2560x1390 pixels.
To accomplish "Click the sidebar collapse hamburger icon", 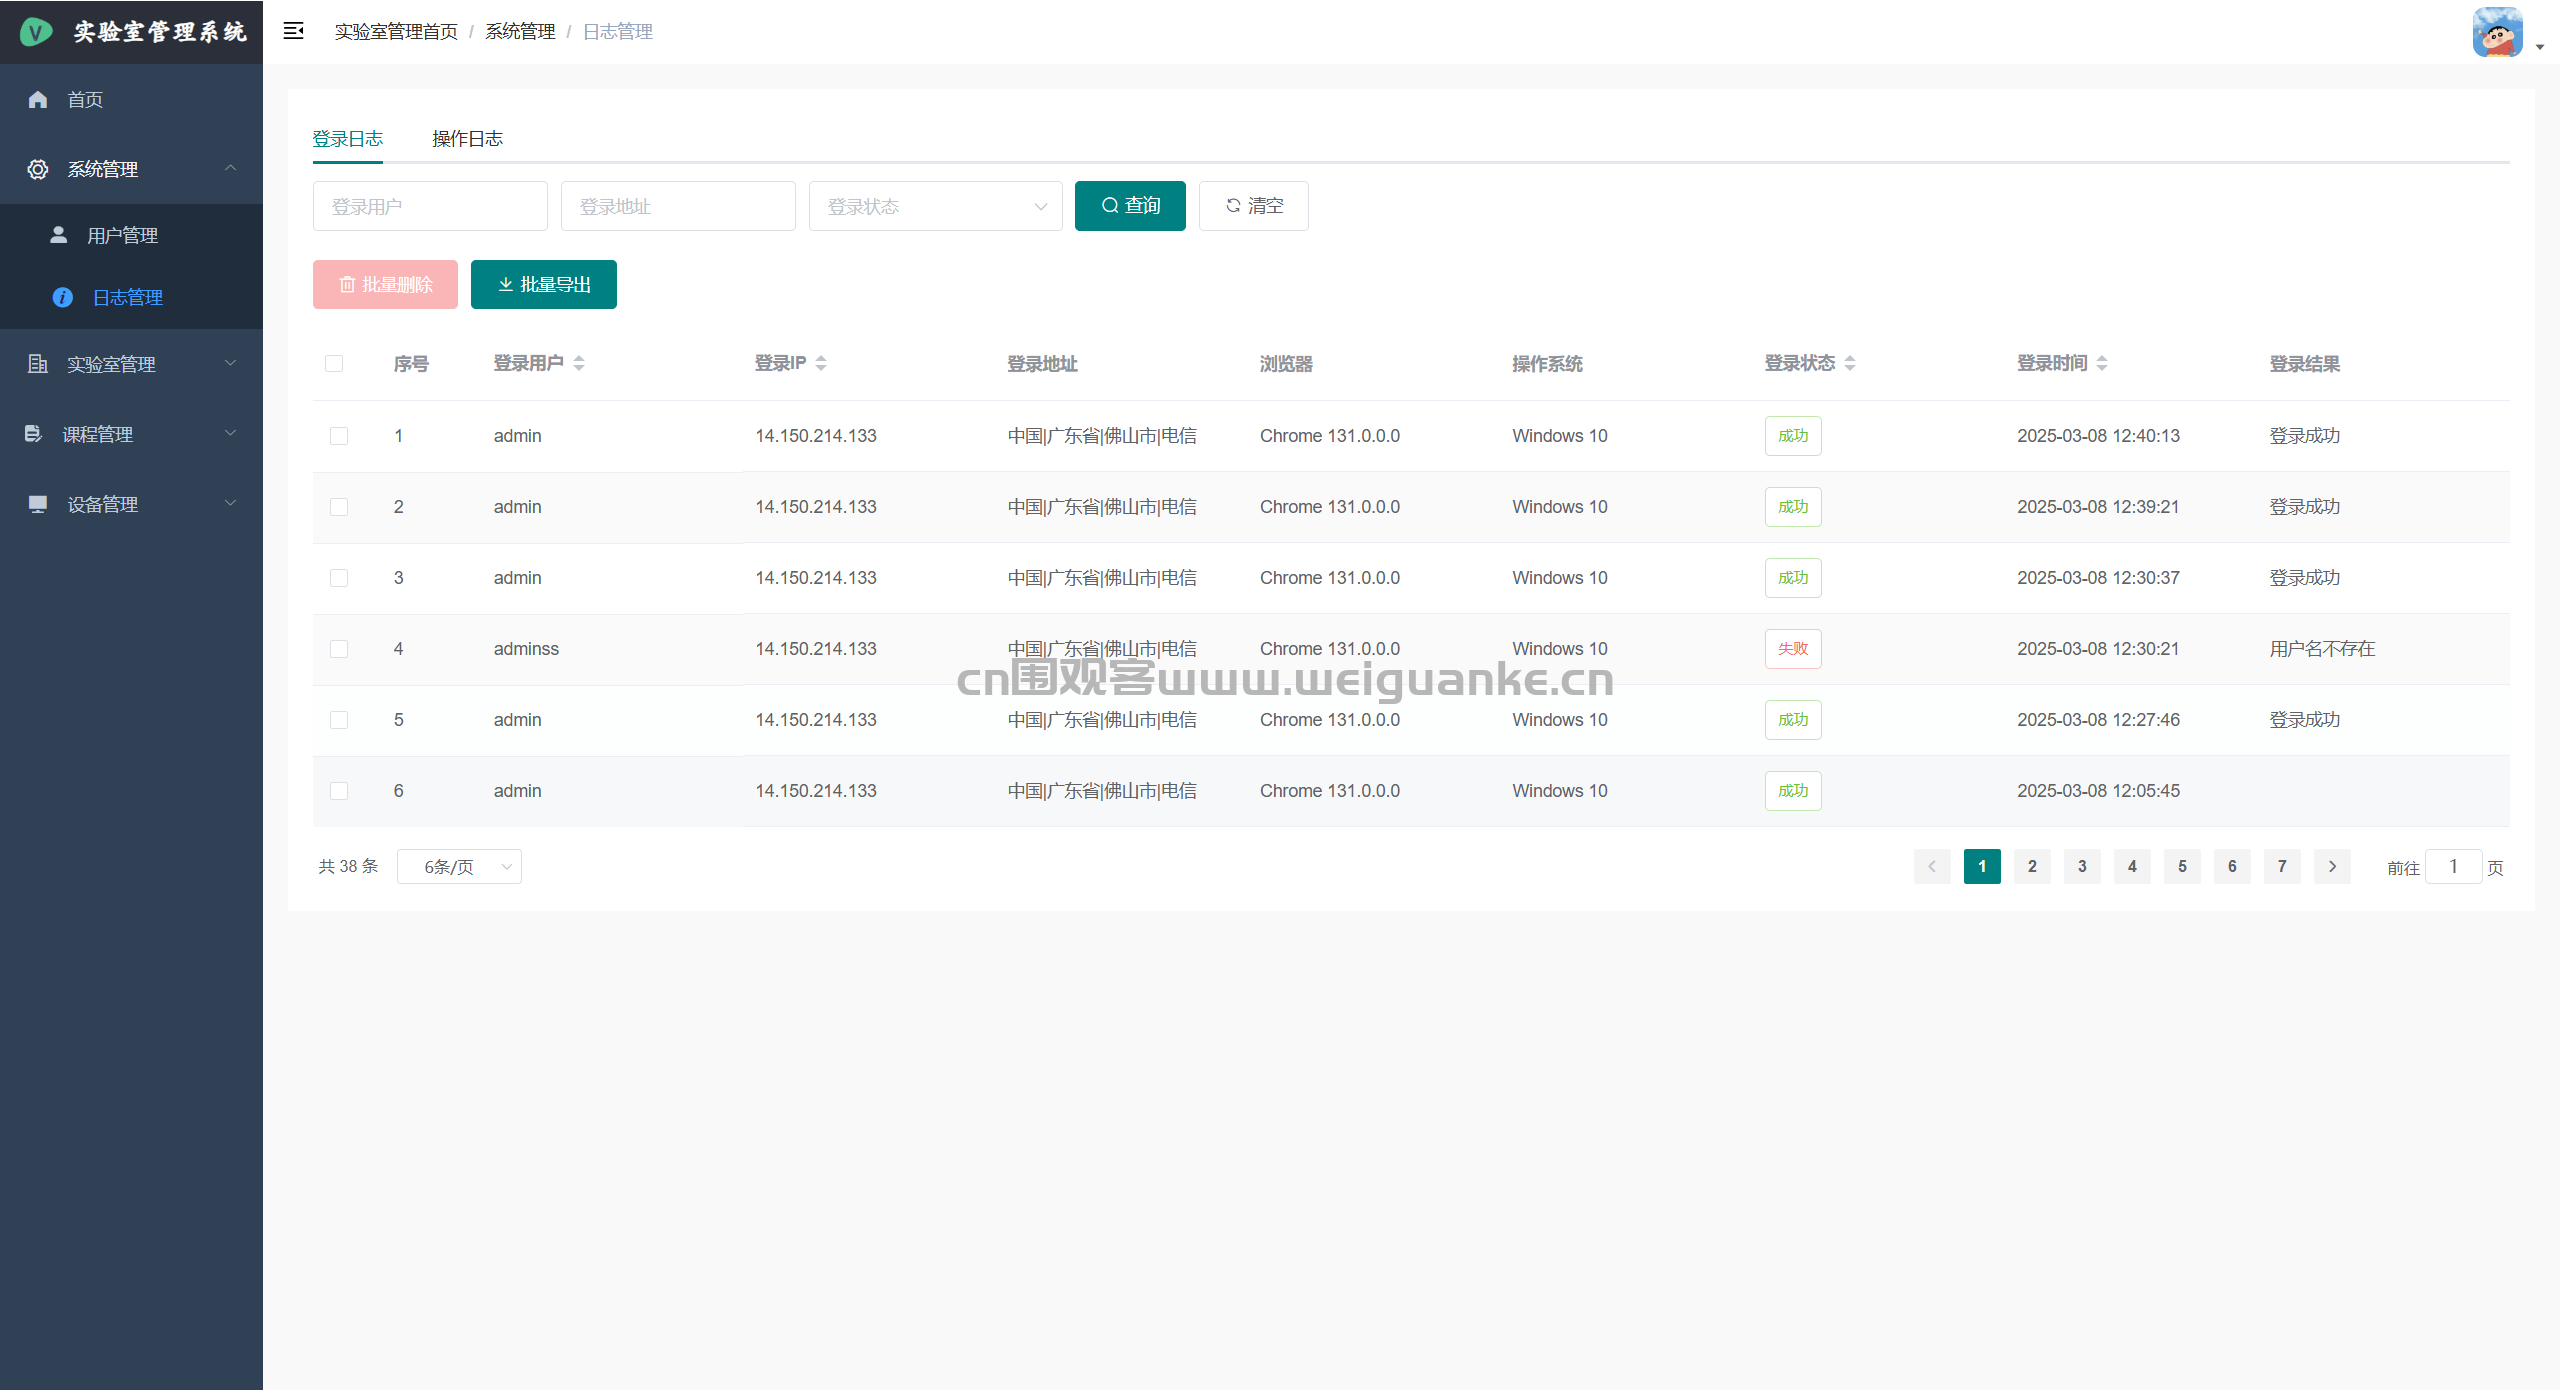I will pyautogui.click(x=293, y=31).
